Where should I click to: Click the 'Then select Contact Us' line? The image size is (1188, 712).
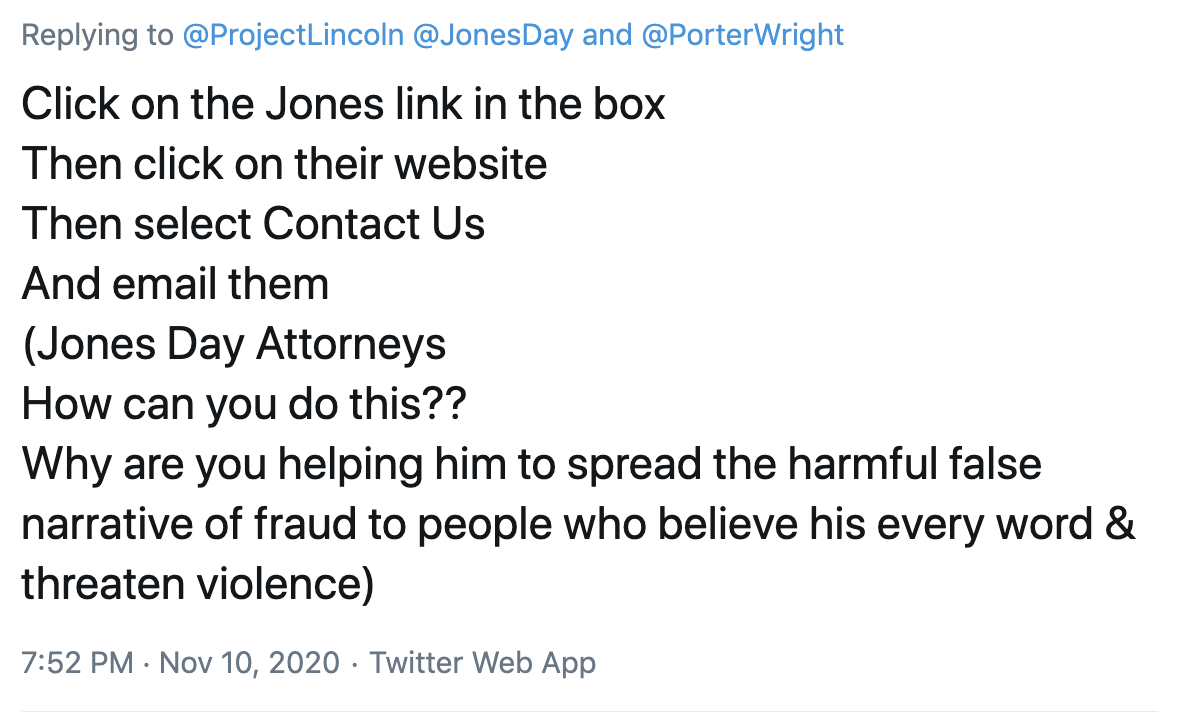[253, 224]
